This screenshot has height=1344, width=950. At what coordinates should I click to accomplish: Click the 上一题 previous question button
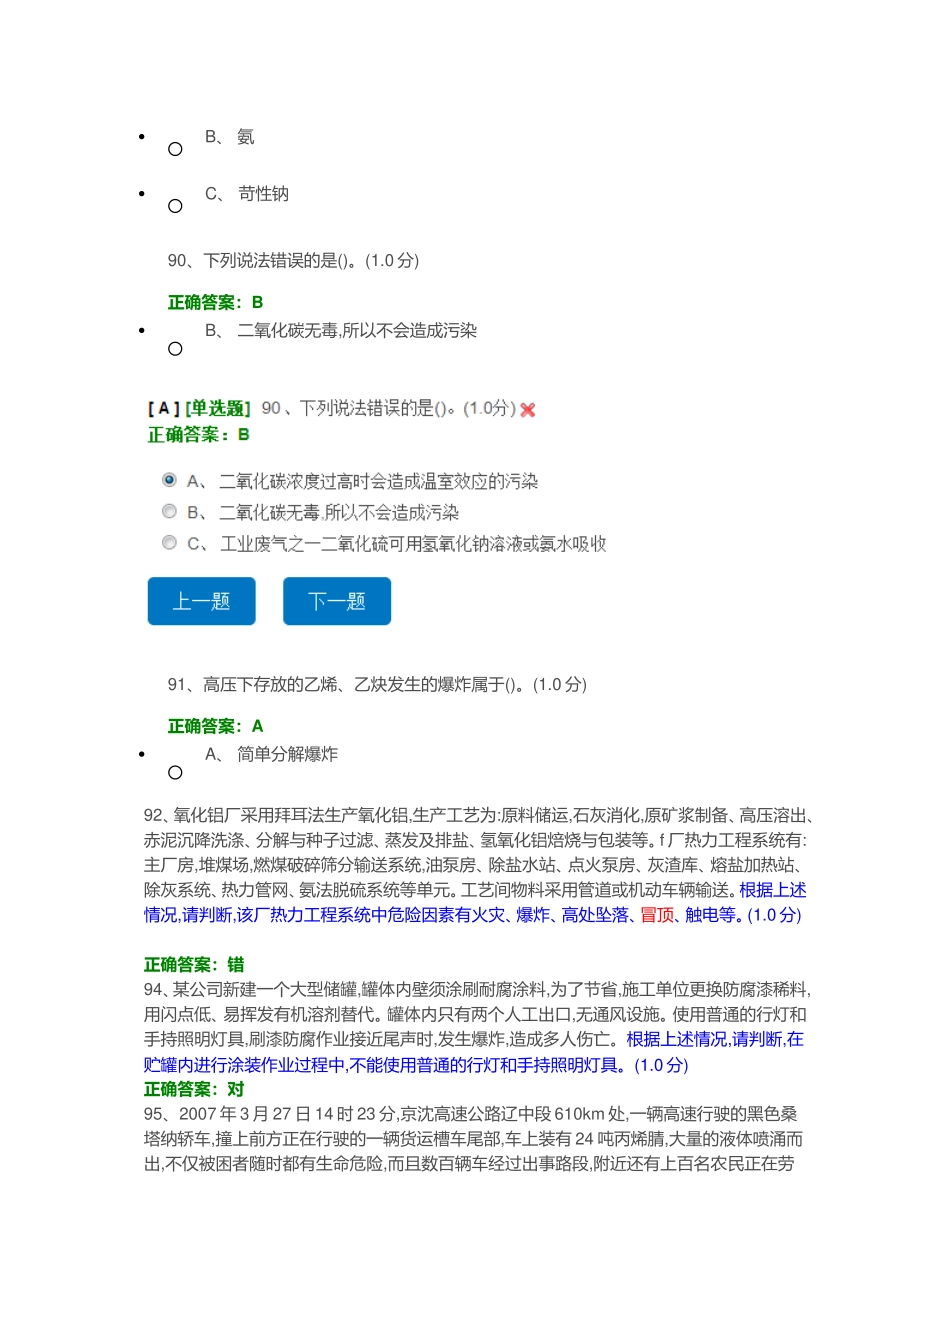(x=202, y=601)
